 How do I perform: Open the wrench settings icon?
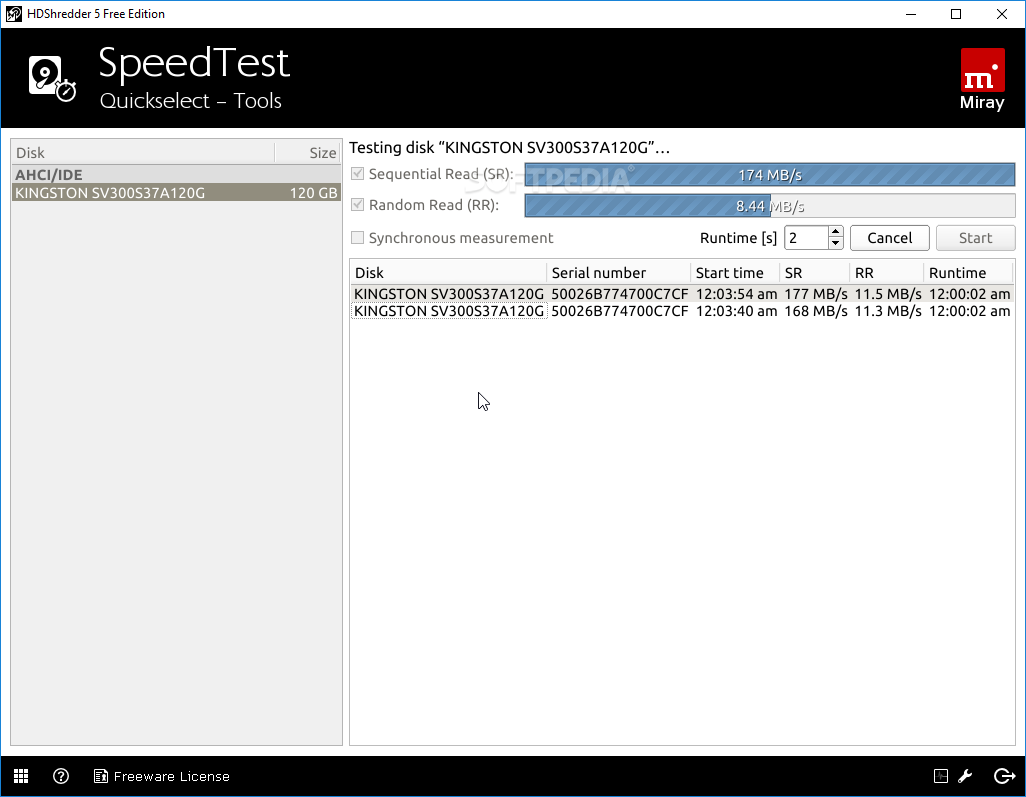point(965,776)
